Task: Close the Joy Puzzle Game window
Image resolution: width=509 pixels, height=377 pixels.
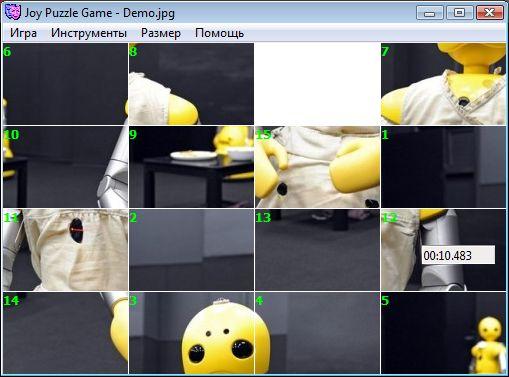Action: pyautogui.click(x=489, y=13)
